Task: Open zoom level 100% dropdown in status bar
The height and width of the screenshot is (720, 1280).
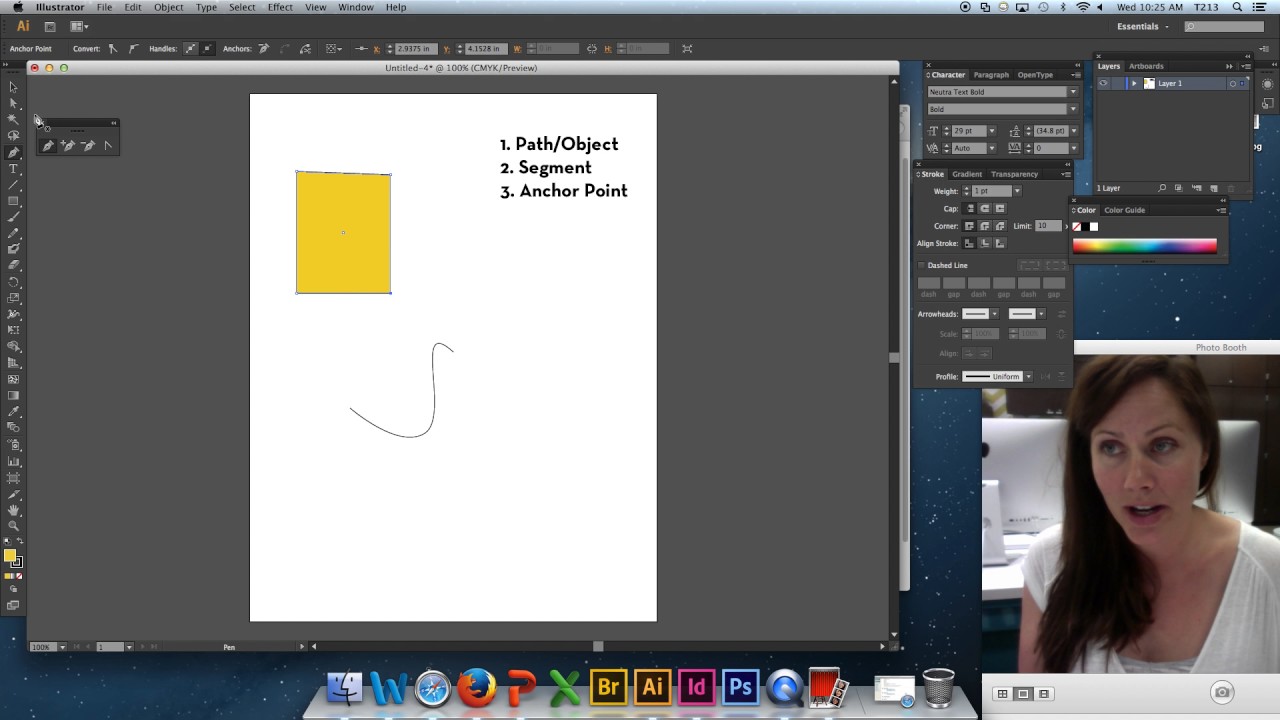Action: [x=62, y=647]
